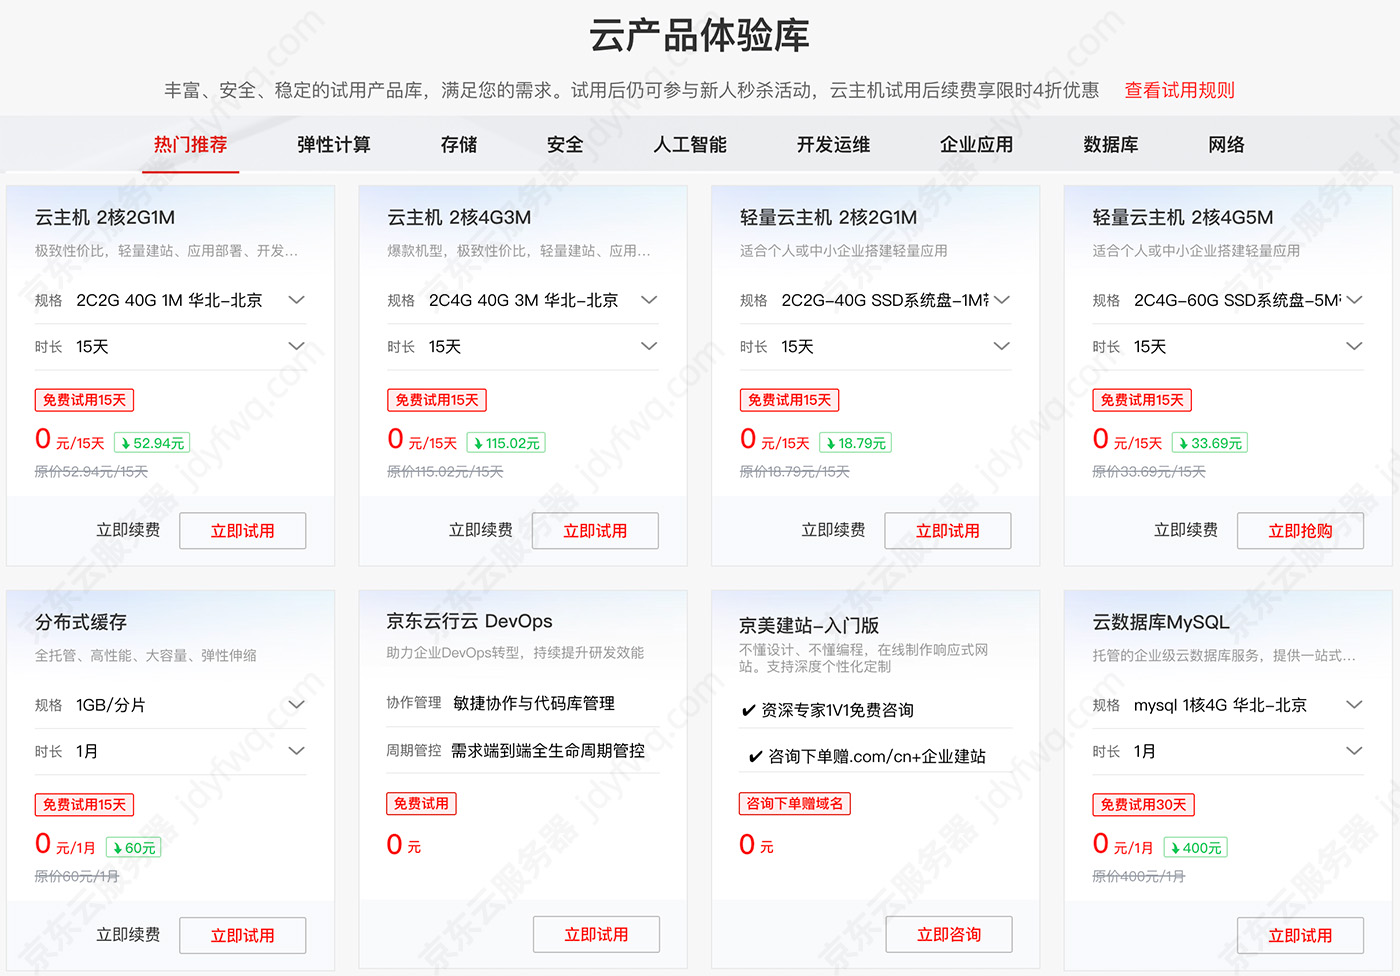This screenshot has height=976, width=1400.
Task: Click 立即续费 for 云主机 2核2G1M
Action: [128, 530]
